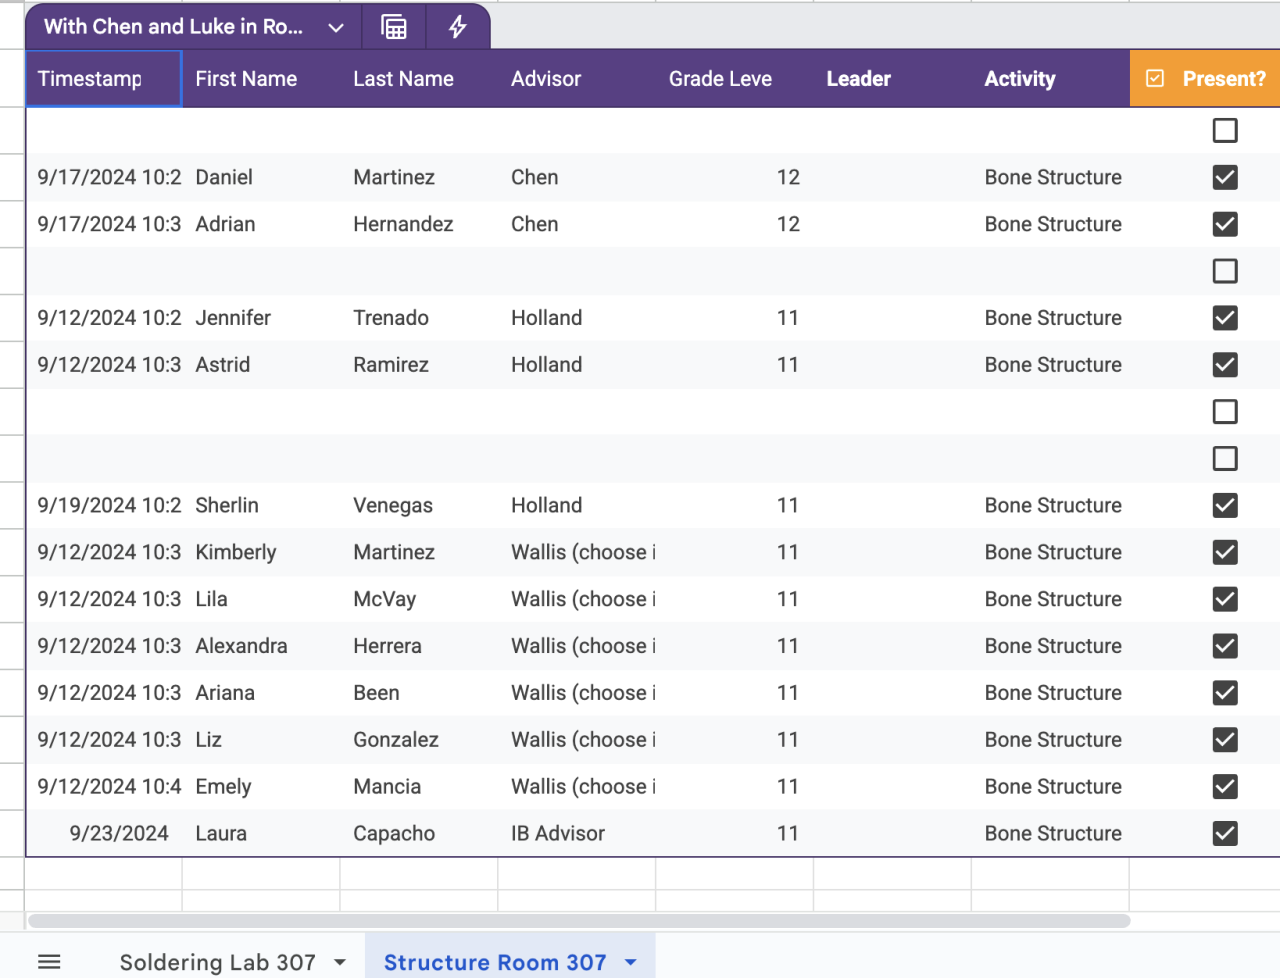
Task: Select the Structure Room 307 tab
Action: coord(495,962)
